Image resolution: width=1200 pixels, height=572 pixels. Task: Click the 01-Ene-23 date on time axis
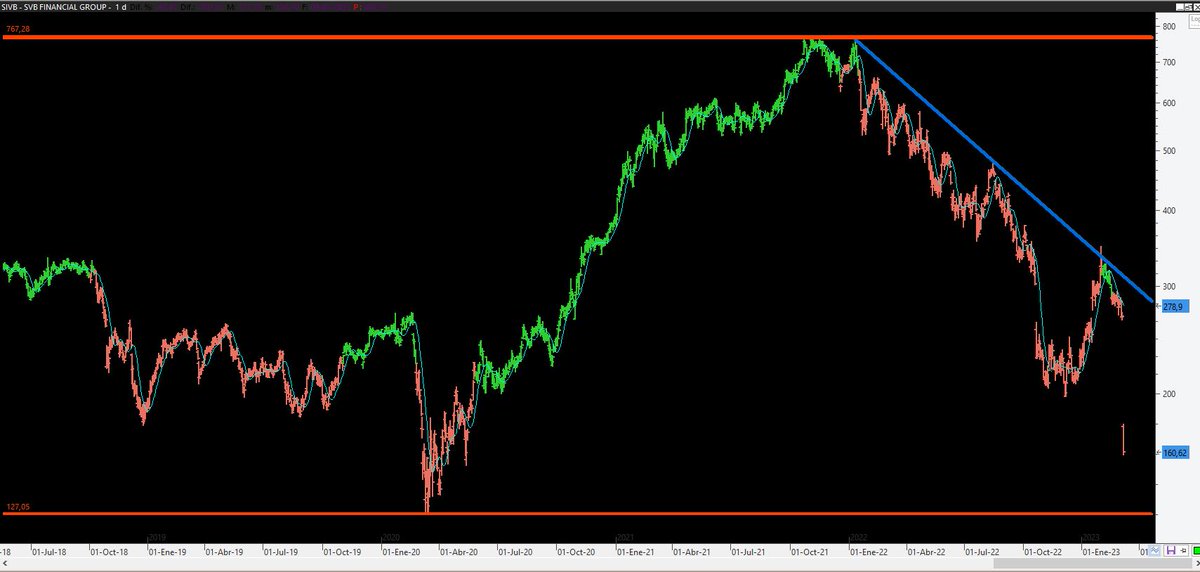[x=1102, y=550]
